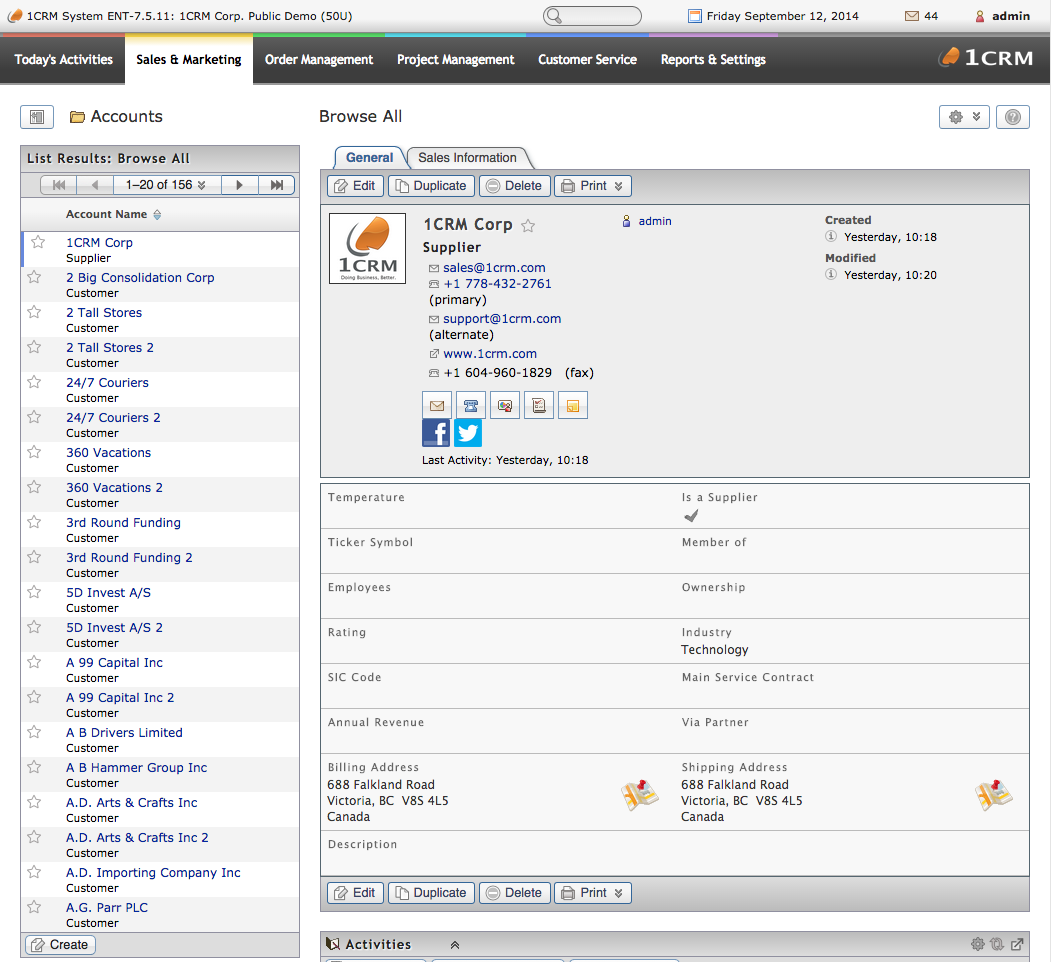Open the help question mark icon
This screenshot has width=1051, height=962.
(x=1013, y=117)
